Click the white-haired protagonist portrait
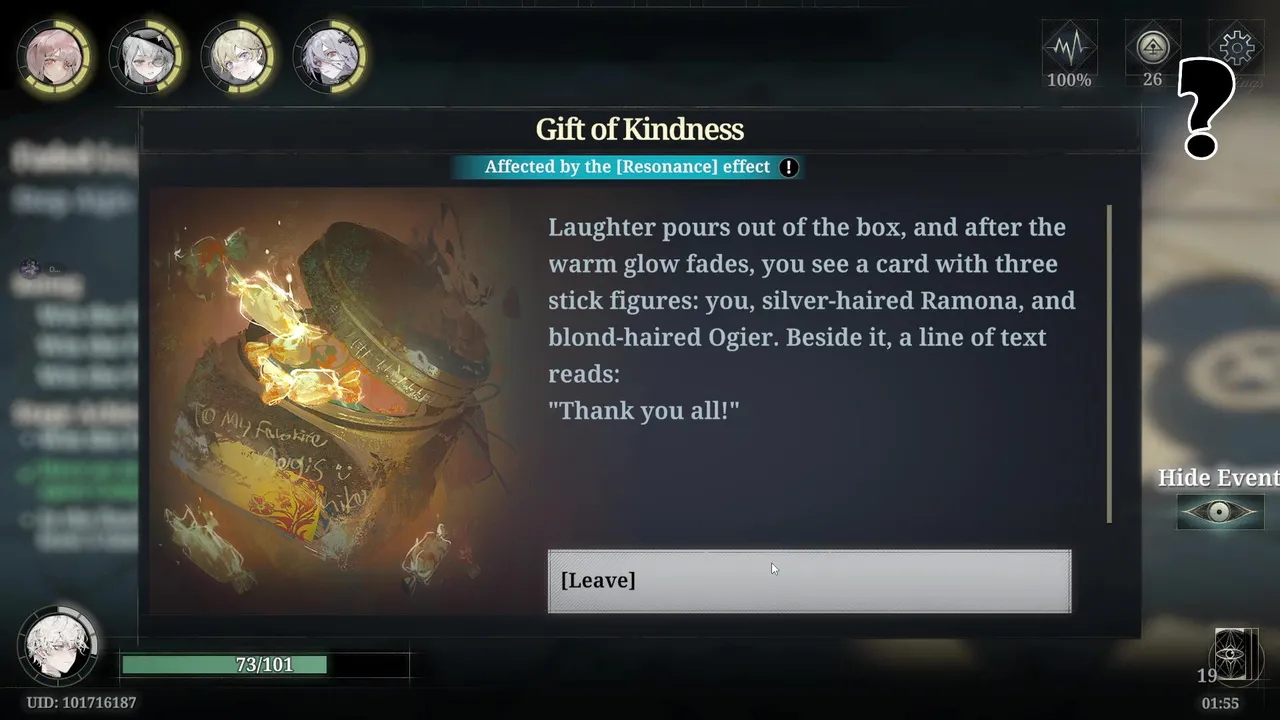 click(x=57, y=643)
